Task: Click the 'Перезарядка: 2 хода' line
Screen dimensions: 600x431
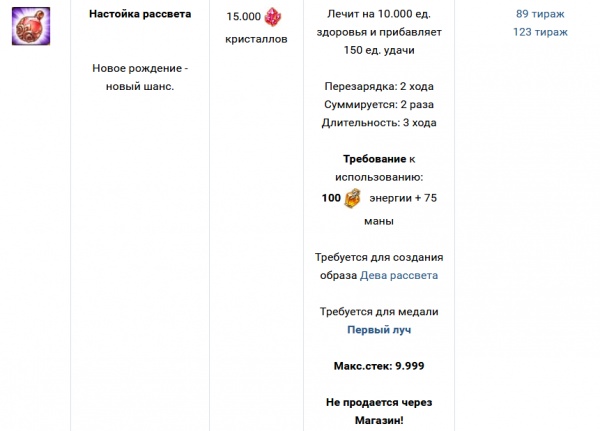Action: tap(379, 86)
